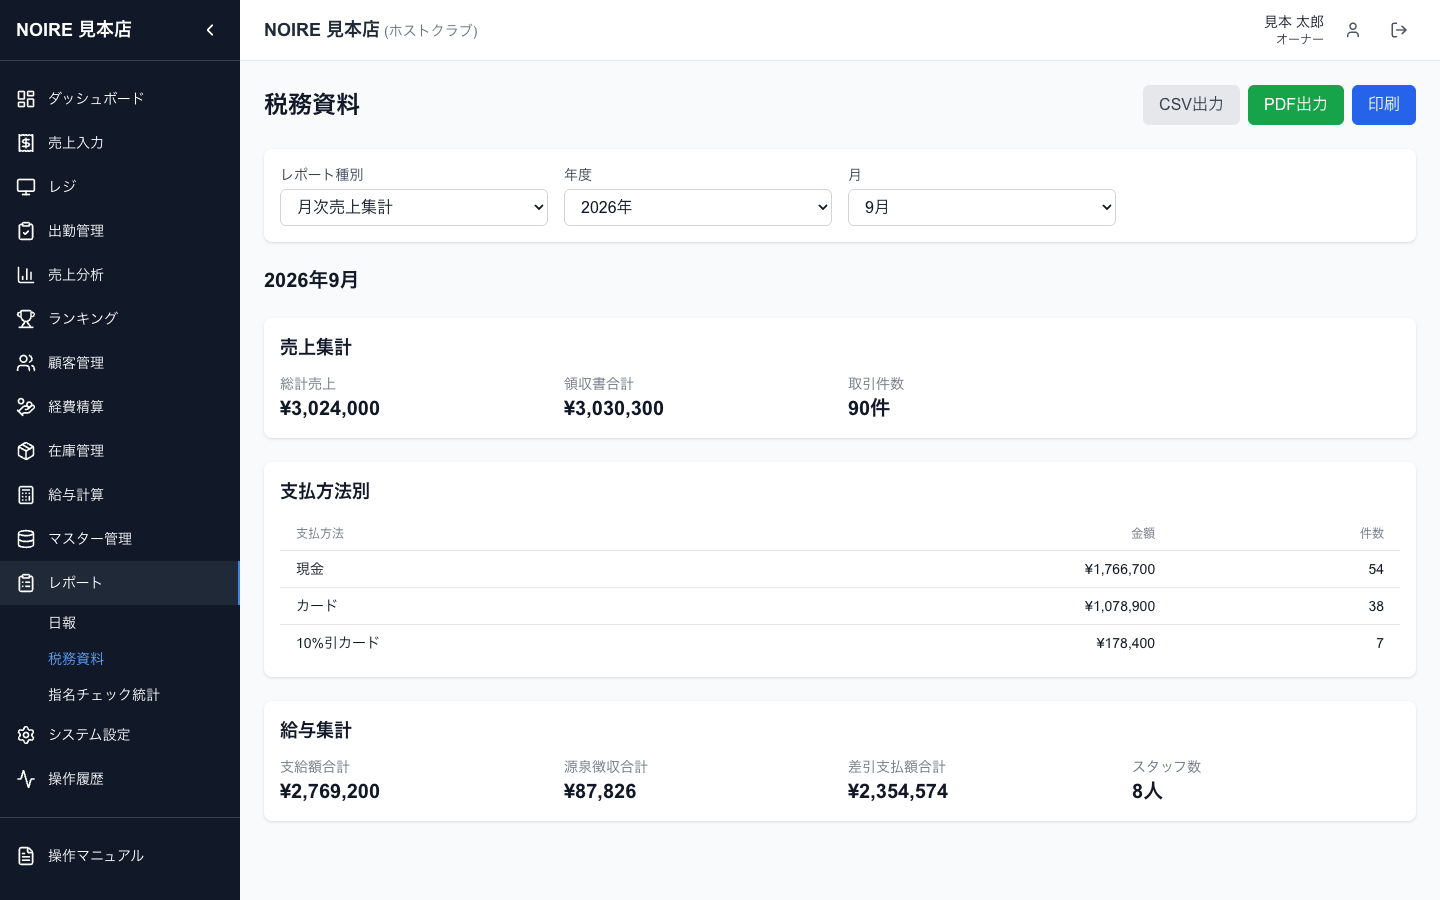Image resolution: width=1440 pixels, height=900 pixels.
Task: Click the 源泉徴収合計 value ¥87,826
Action: click(x=600, y=791)
